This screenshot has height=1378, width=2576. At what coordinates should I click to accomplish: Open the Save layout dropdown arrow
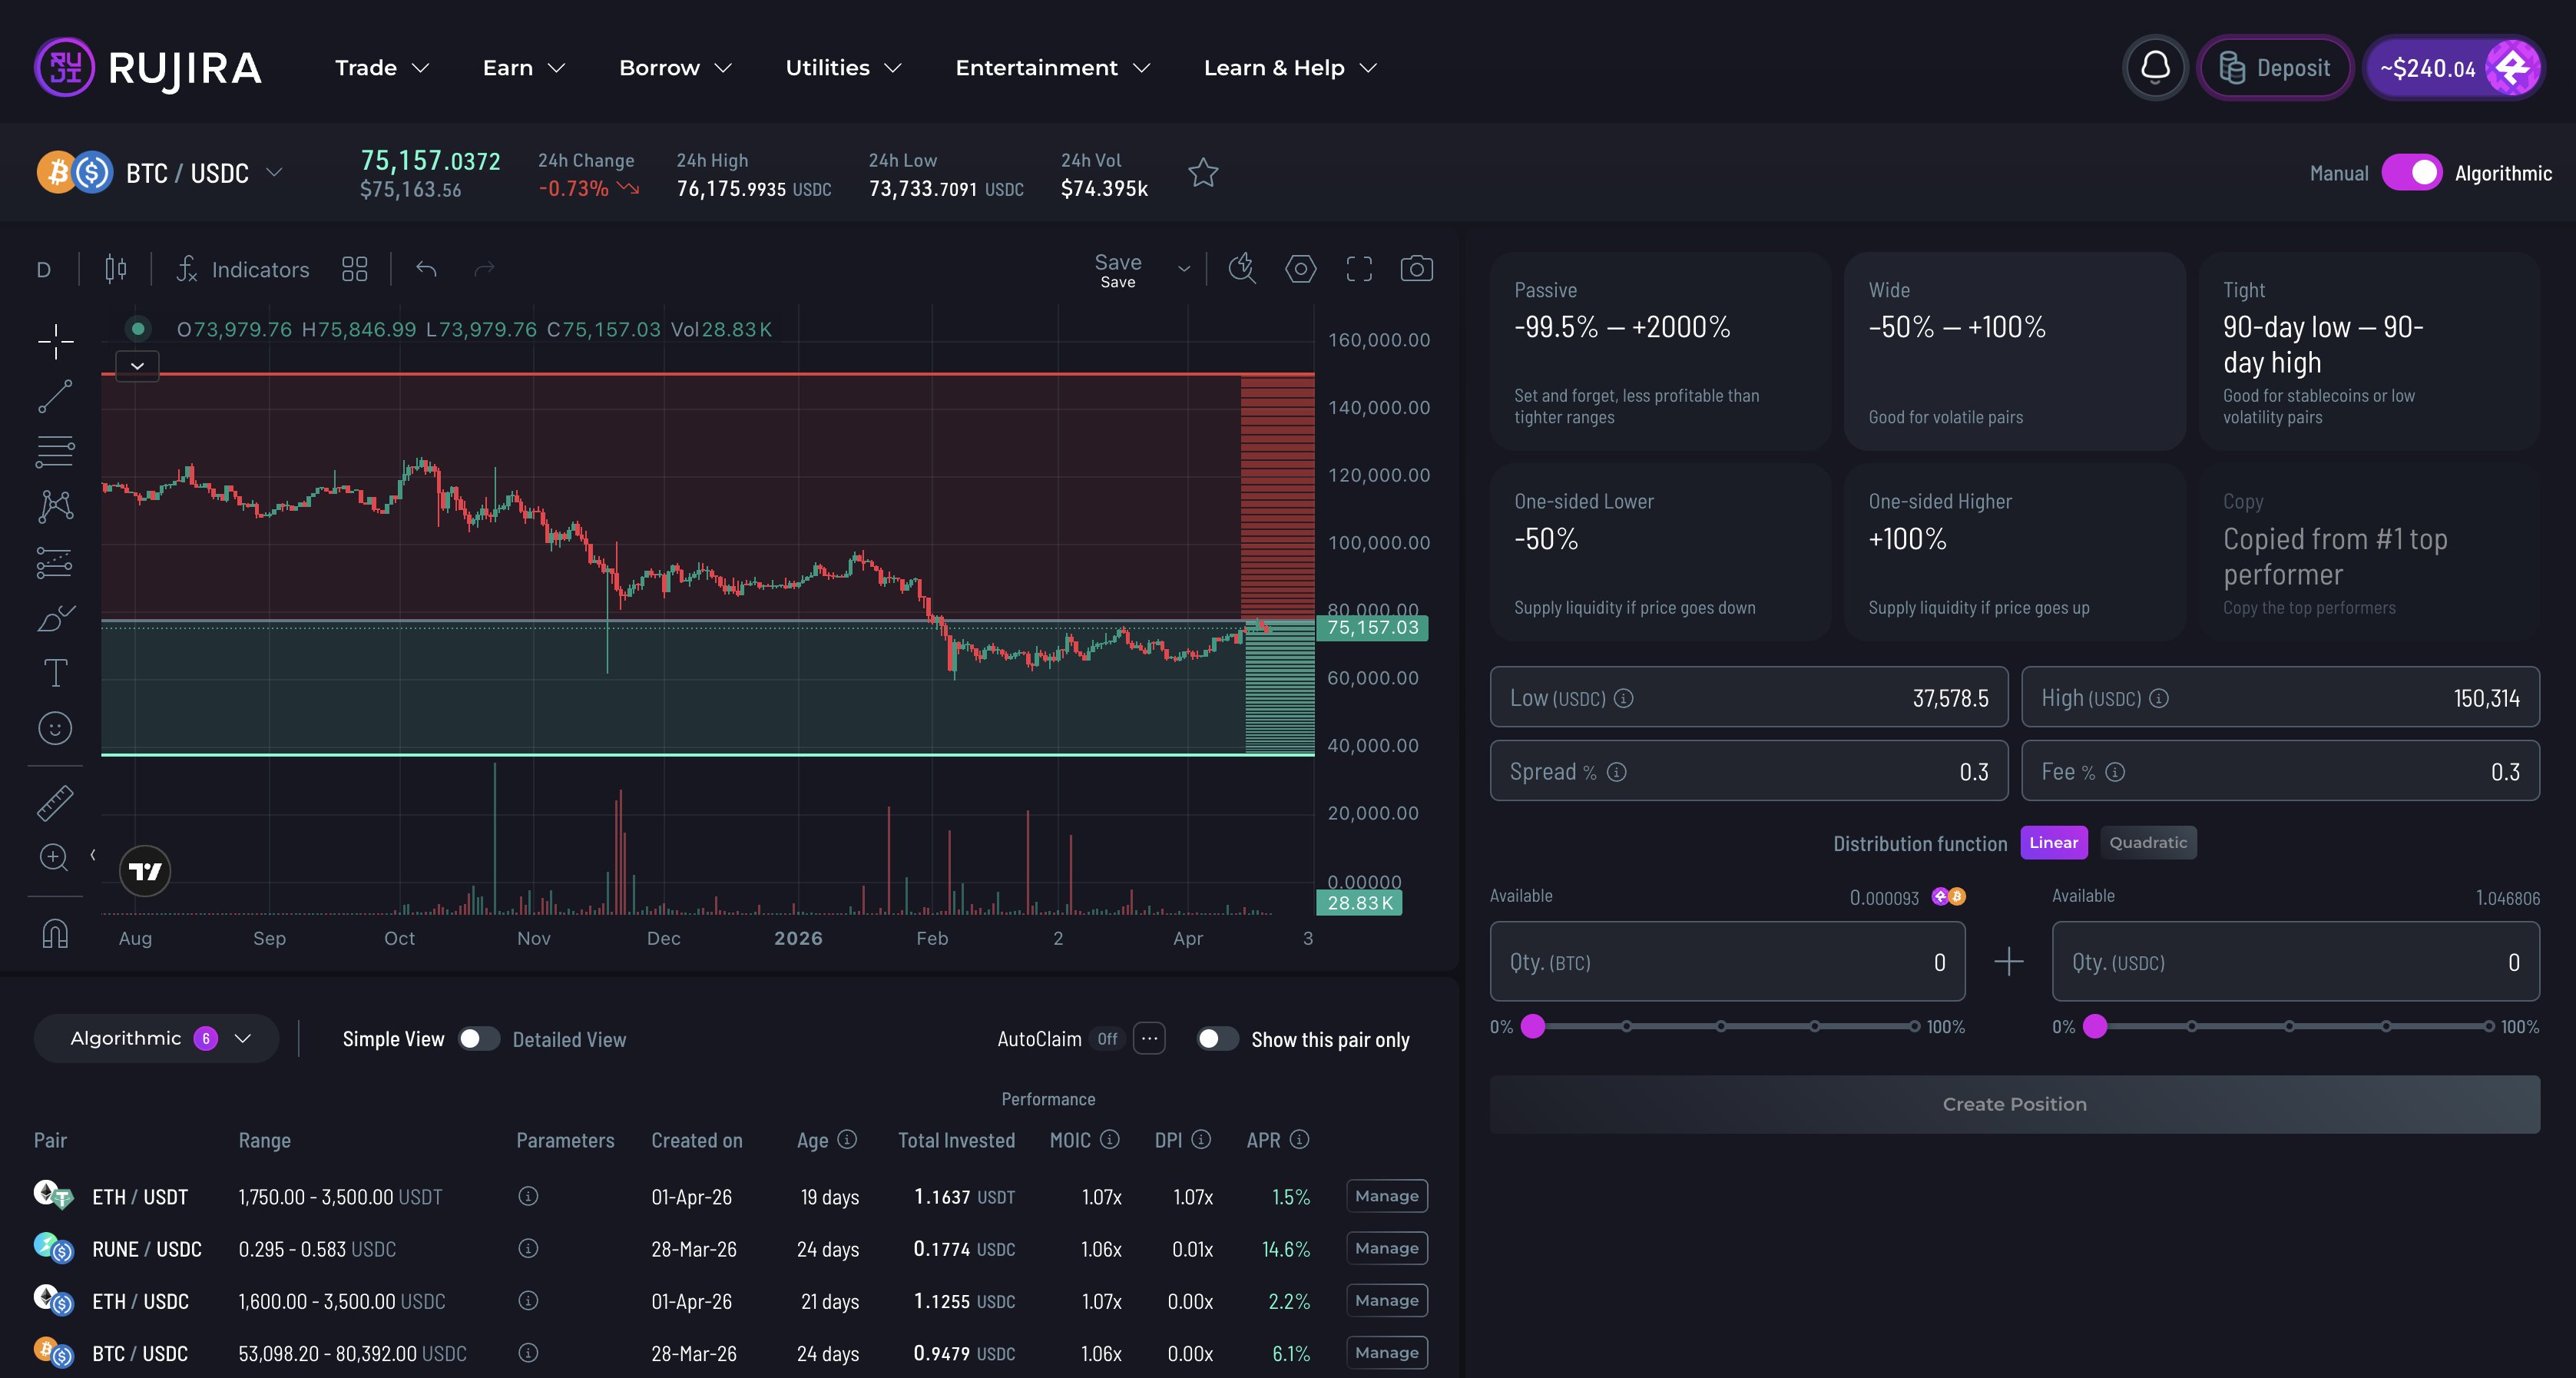(x=1184, y=269)
